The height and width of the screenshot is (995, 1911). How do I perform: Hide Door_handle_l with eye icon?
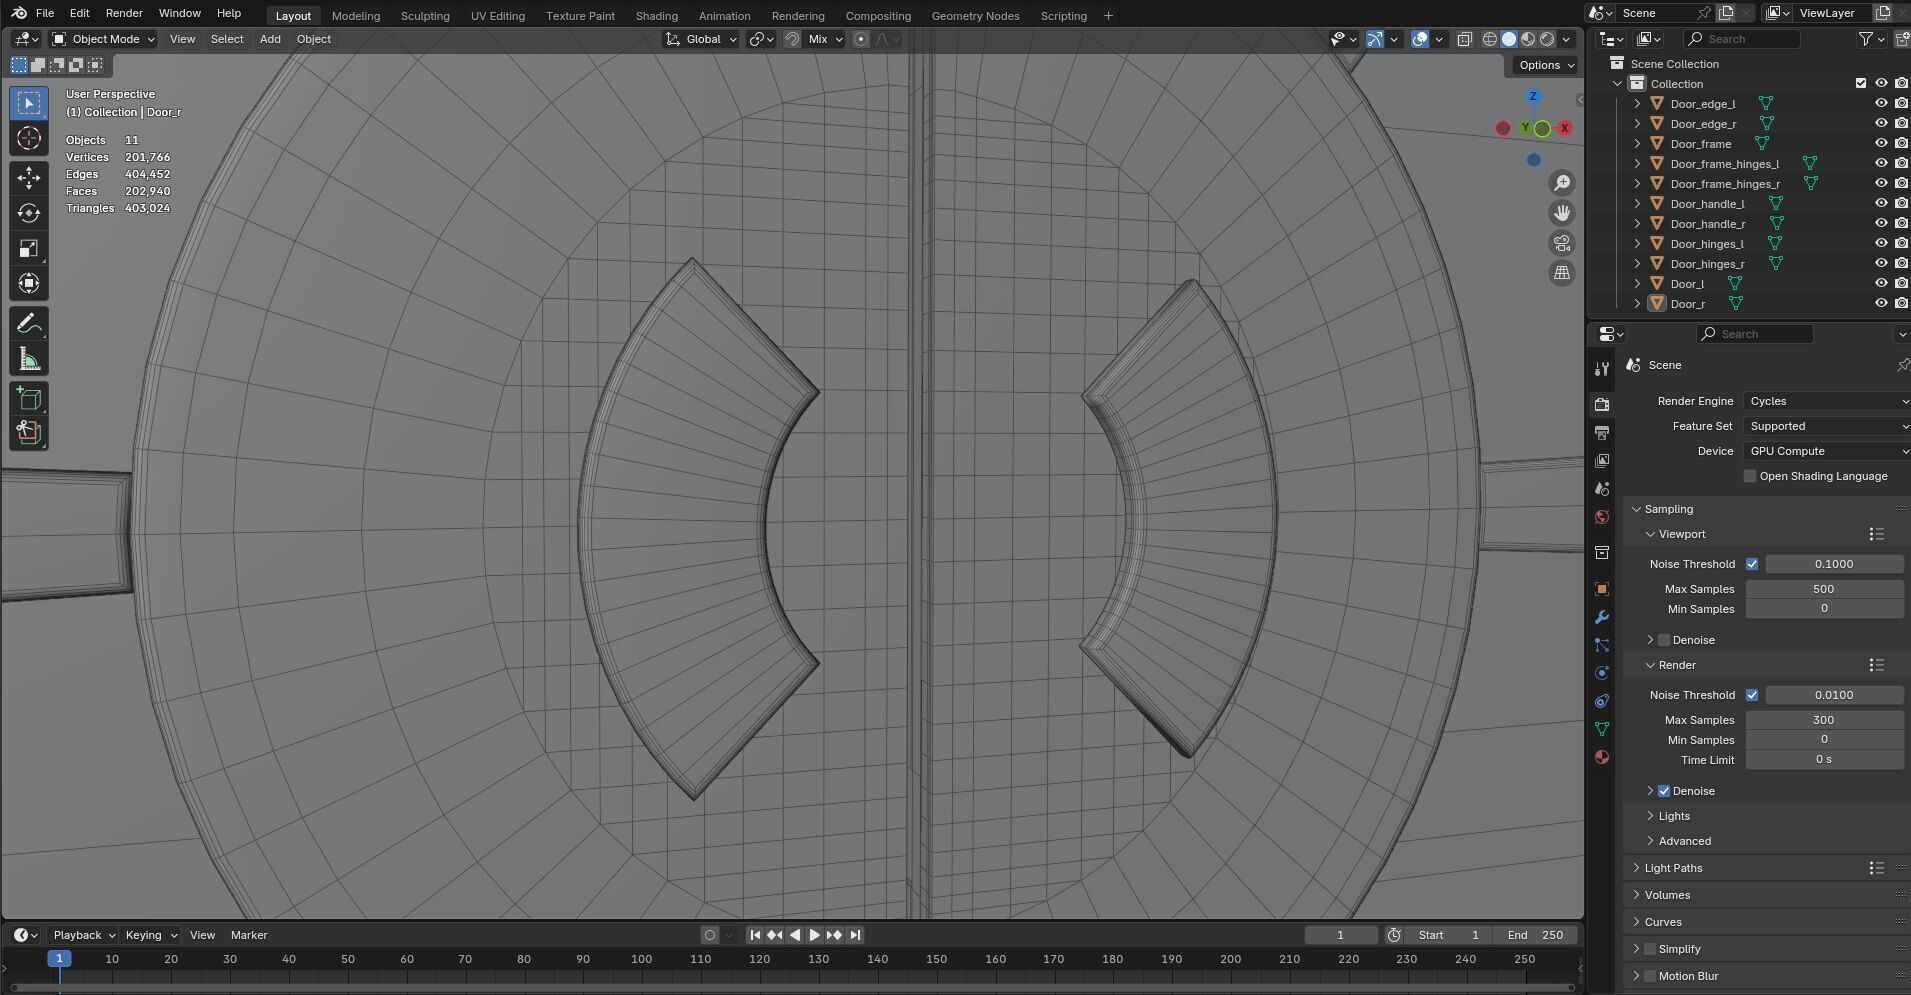point(1881,204)
